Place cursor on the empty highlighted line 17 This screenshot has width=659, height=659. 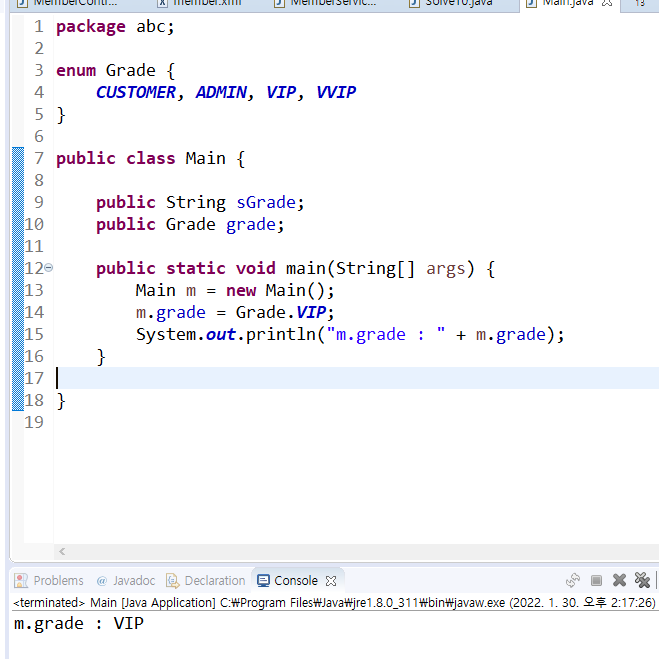[357, 378]
